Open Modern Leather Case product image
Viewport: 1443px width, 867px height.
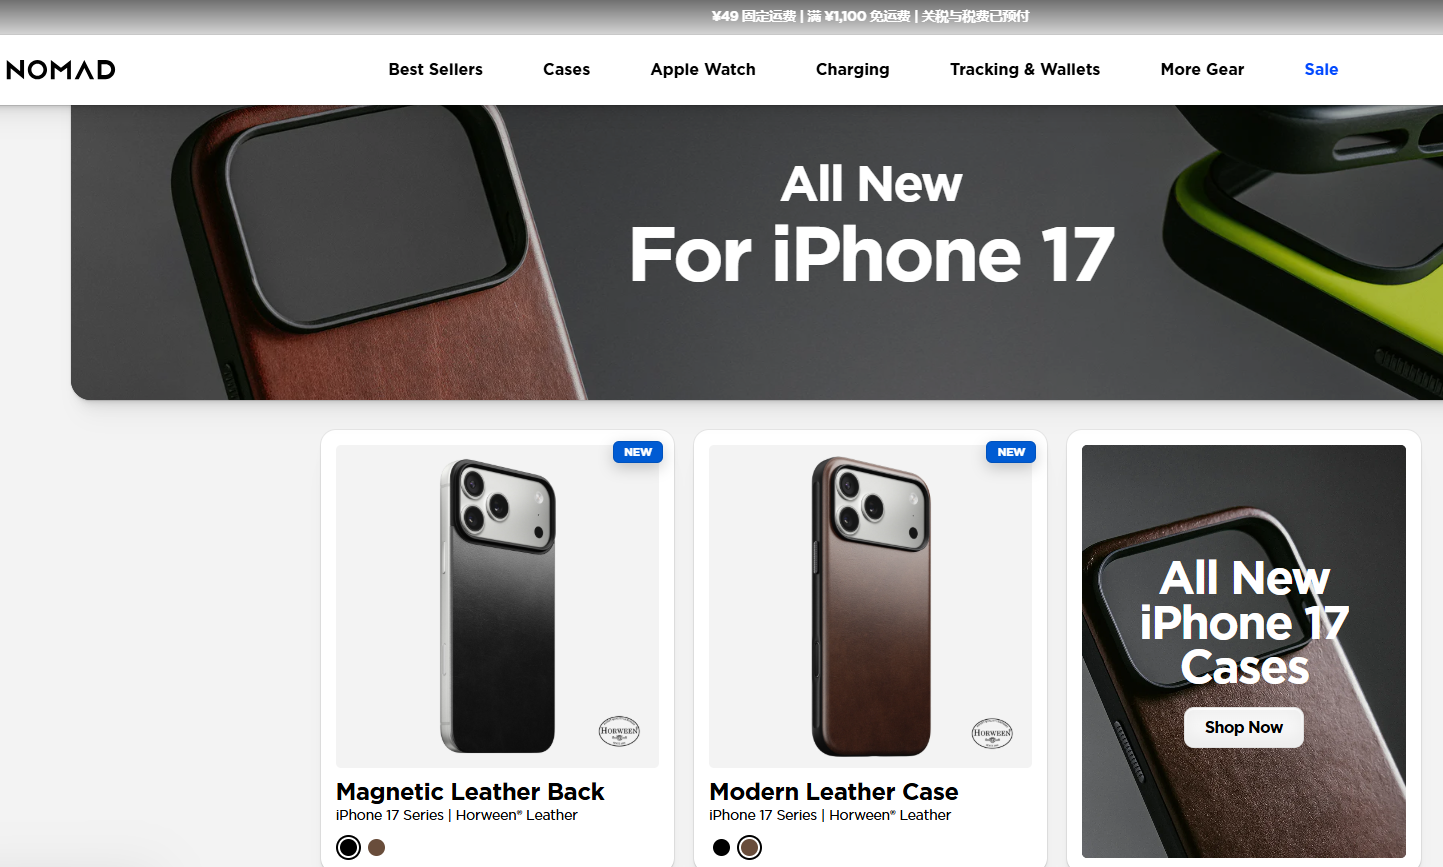[870, 606]
